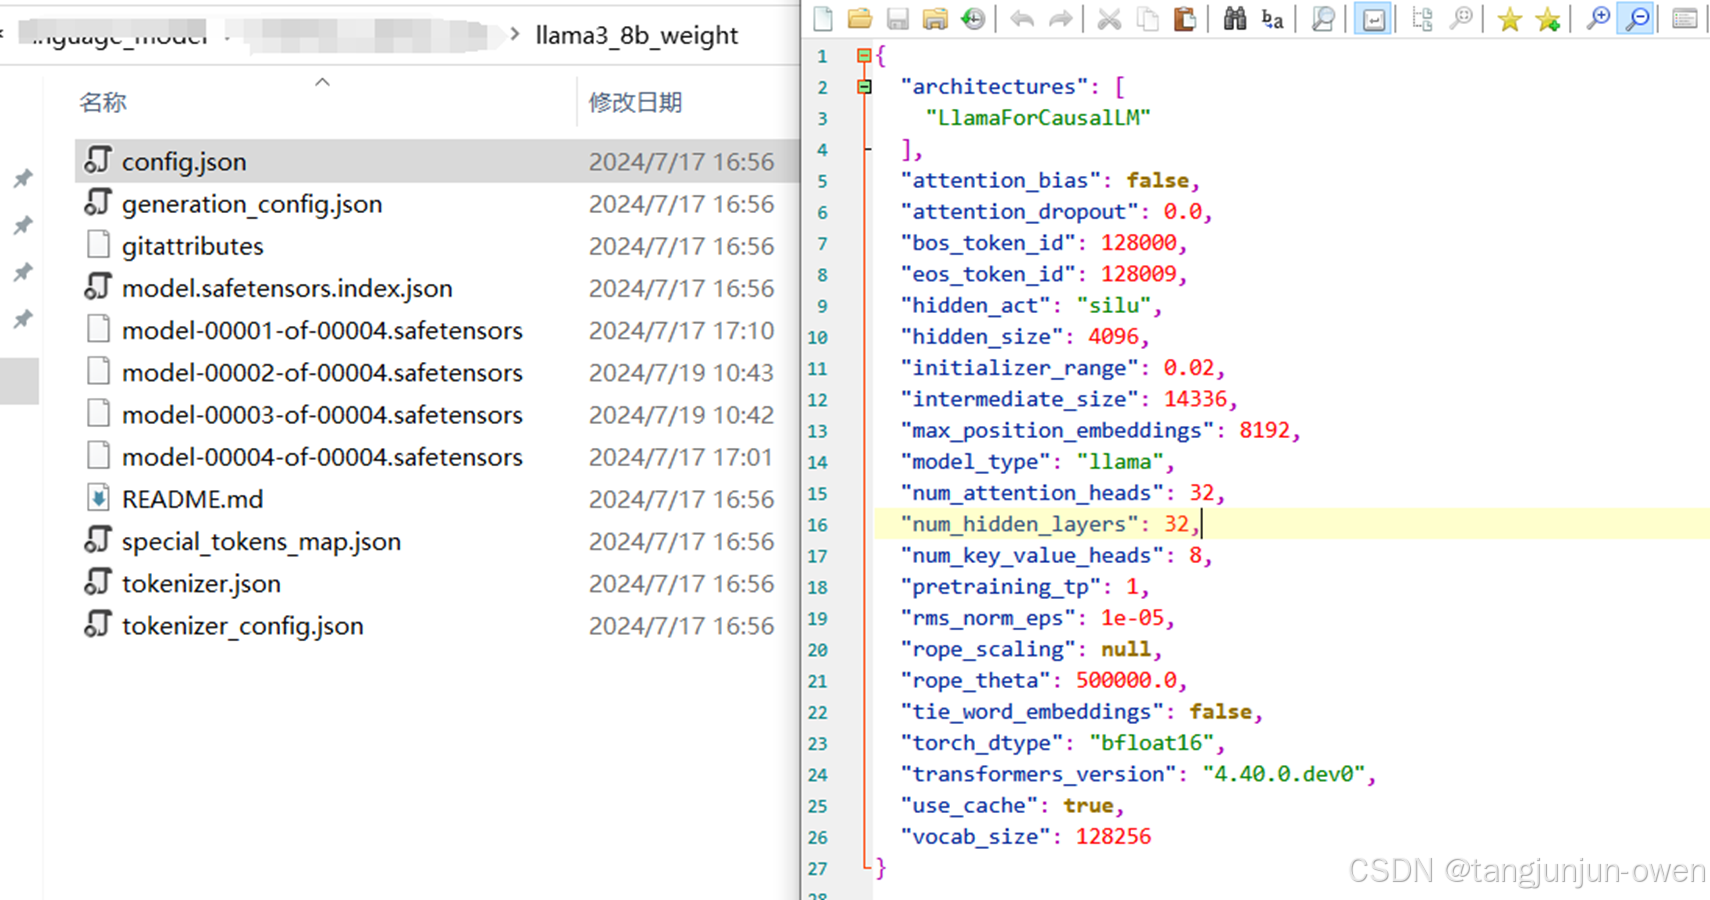The image size is (1710, 900).
Task: Paste from clipboard icon
Action: click(x=1185, y=18)
